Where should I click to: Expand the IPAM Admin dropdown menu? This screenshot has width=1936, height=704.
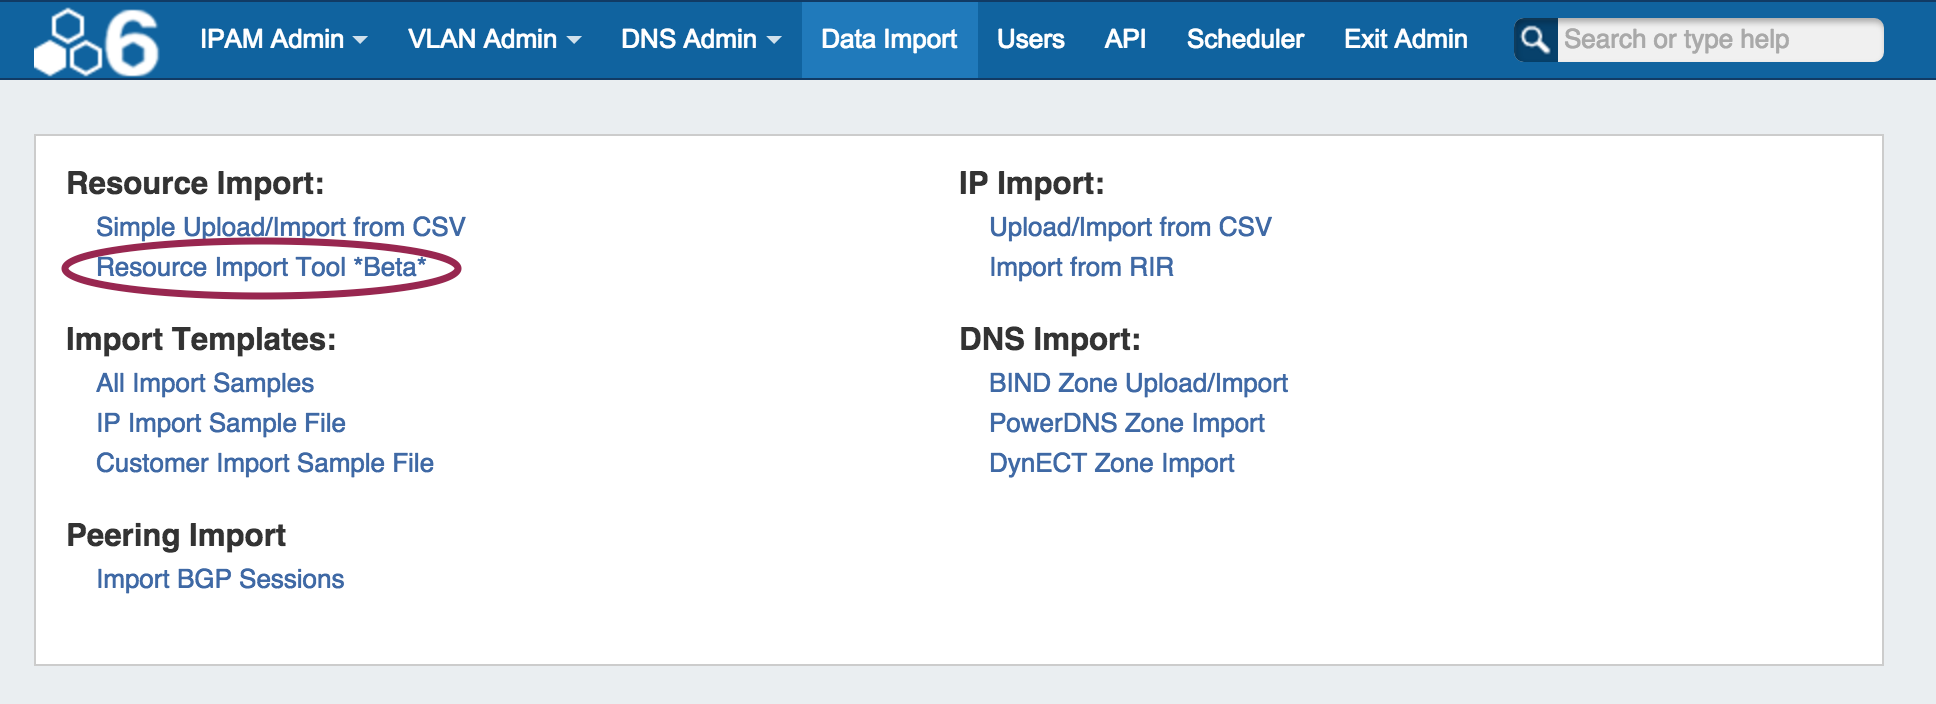coord(283,39)
